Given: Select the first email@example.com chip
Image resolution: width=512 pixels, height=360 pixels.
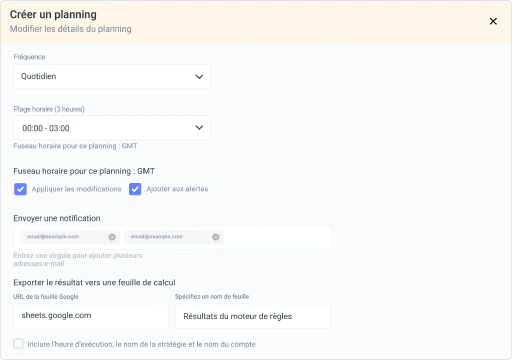Looking at the screenshot, I should pos(70,237).
